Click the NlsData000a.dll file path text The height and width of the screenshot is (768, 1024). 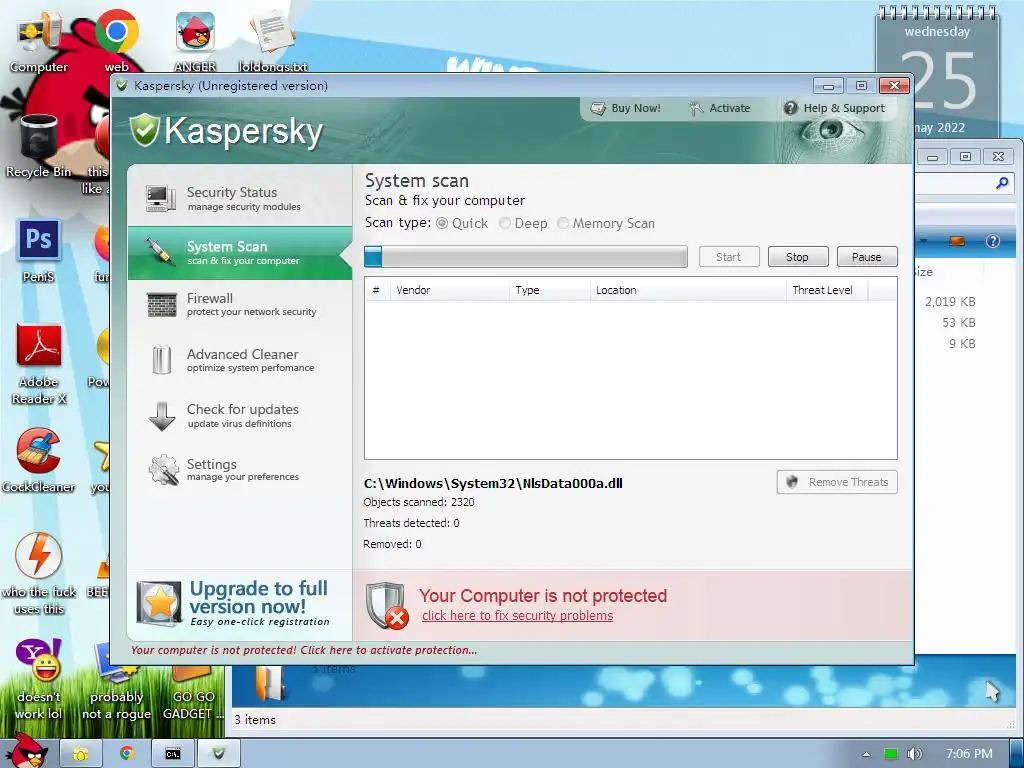click(x=493, y=483)
